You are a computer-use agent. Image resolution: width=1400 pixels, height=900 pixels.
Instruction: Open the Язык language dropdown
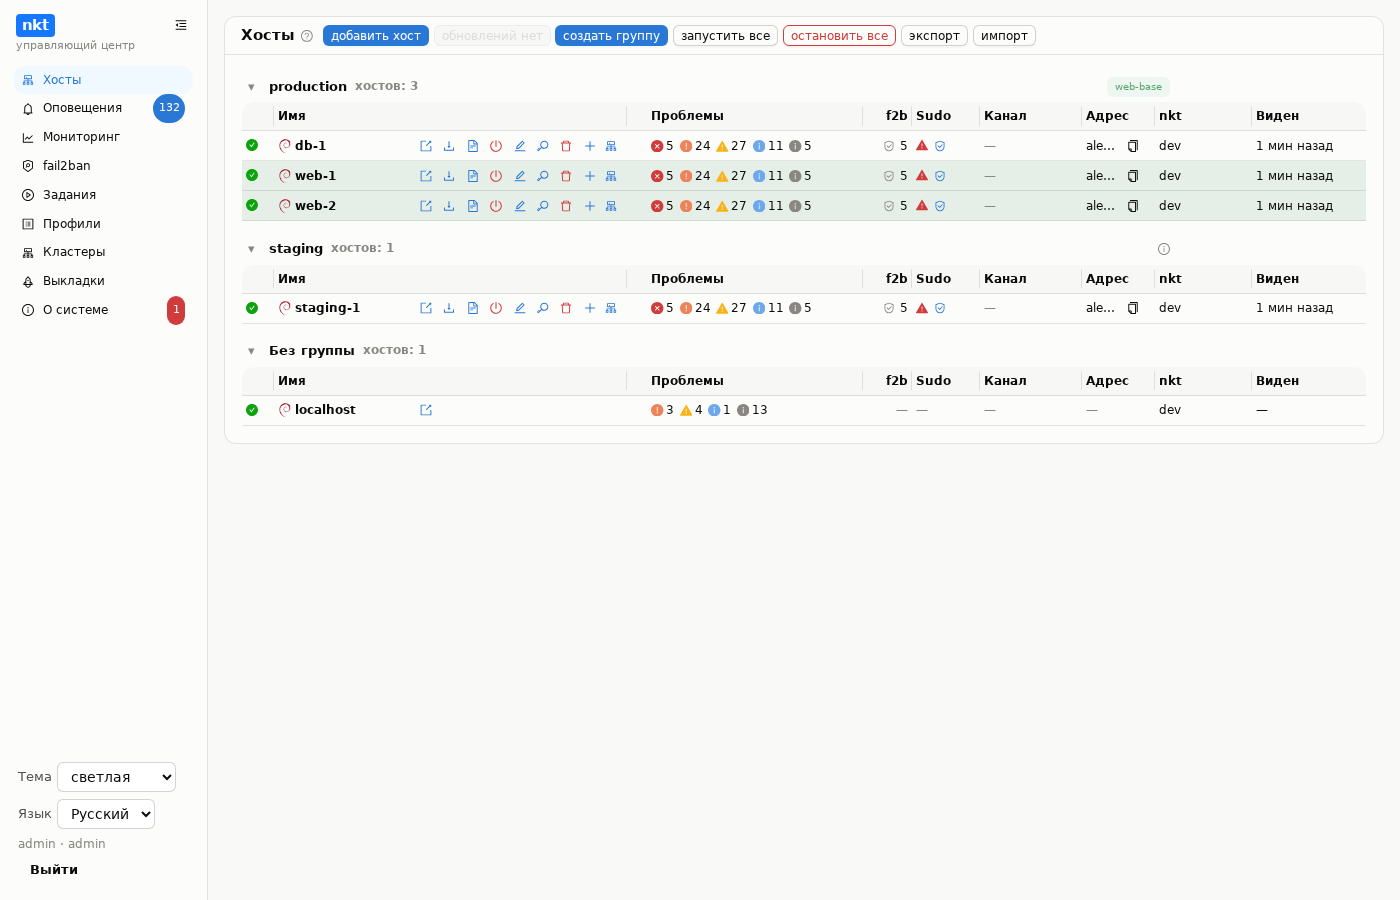pos(106,814)
